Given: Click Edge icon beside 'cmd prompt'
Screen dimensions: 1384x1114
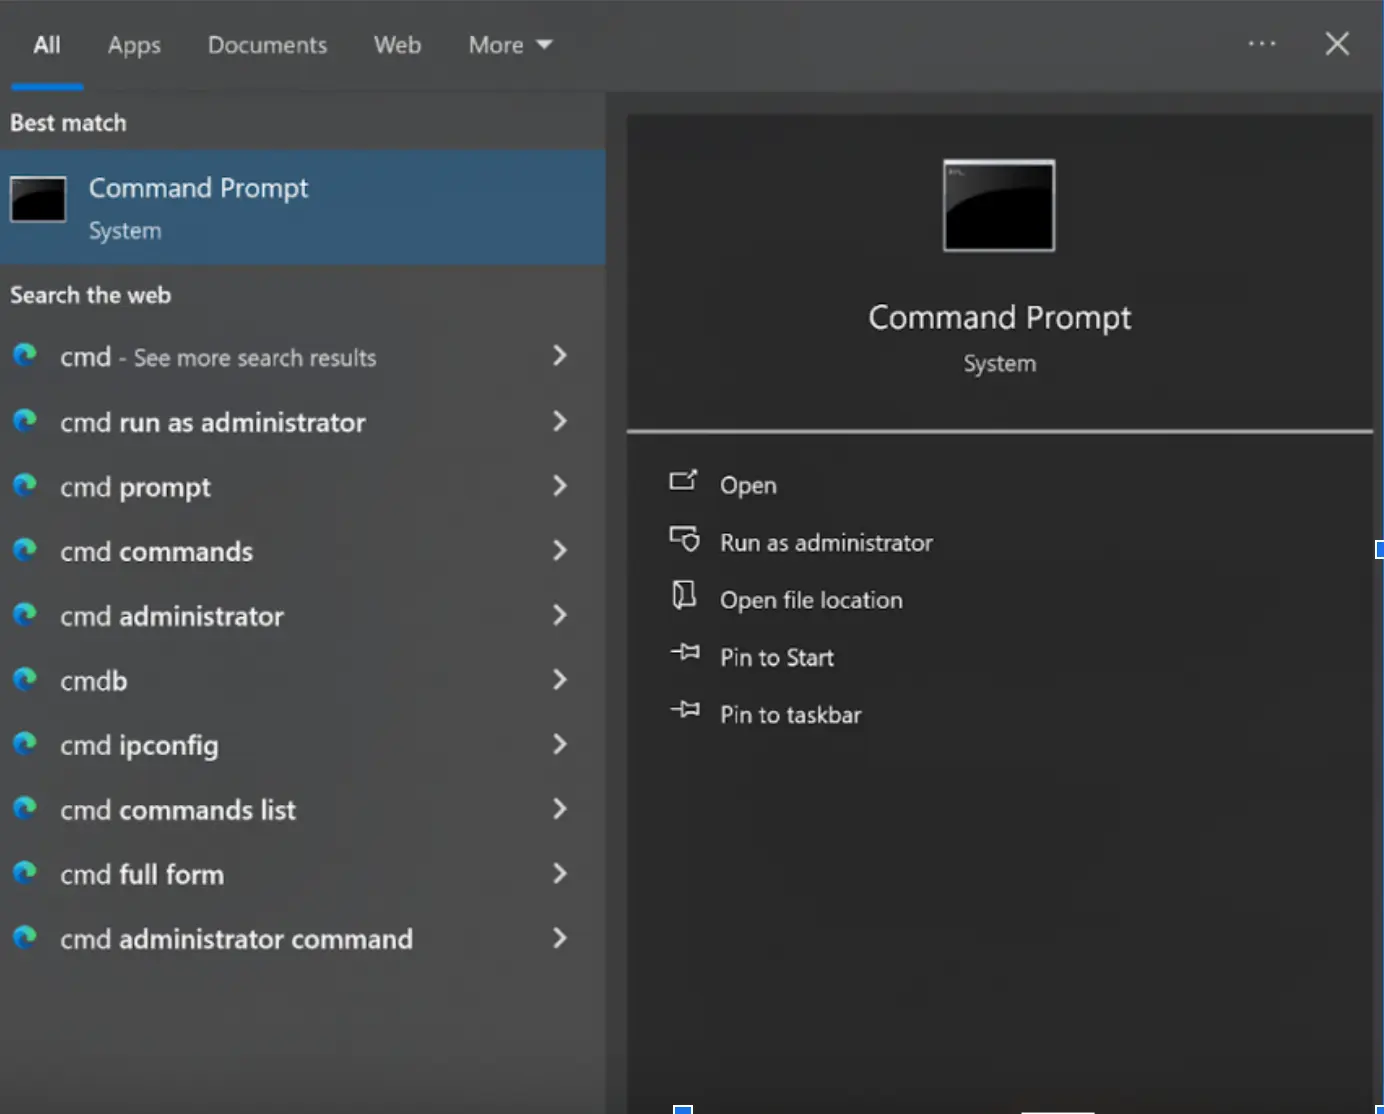Looking at the screenshot, I should coord(25,485).
